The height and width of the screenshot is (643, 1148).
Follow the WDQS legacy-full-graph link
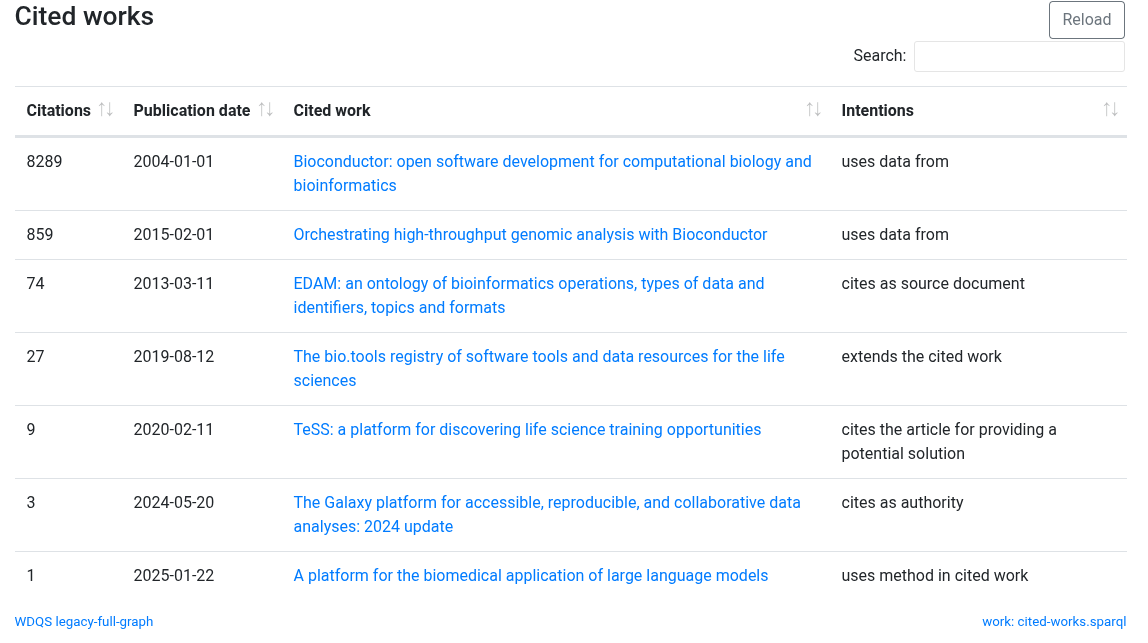[83, 621]
